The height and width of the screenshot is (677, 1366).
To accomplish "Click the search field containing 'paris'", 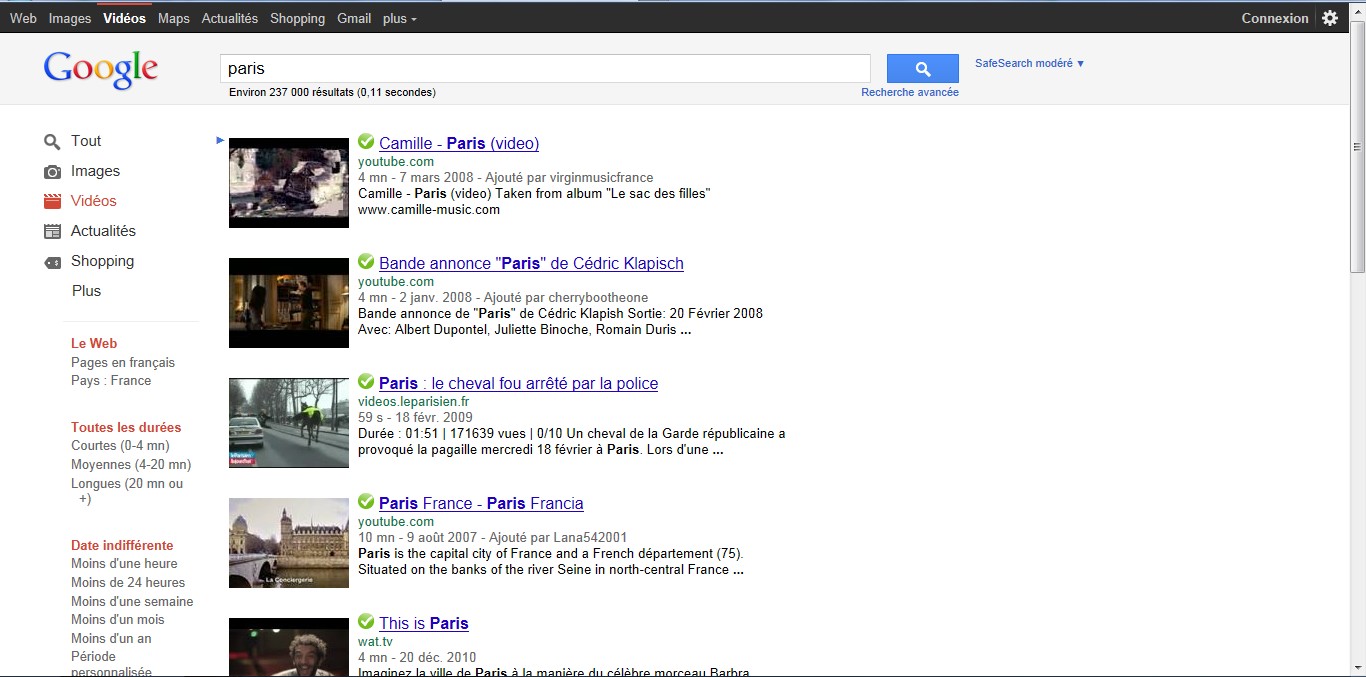I will [x=545, y=68].
